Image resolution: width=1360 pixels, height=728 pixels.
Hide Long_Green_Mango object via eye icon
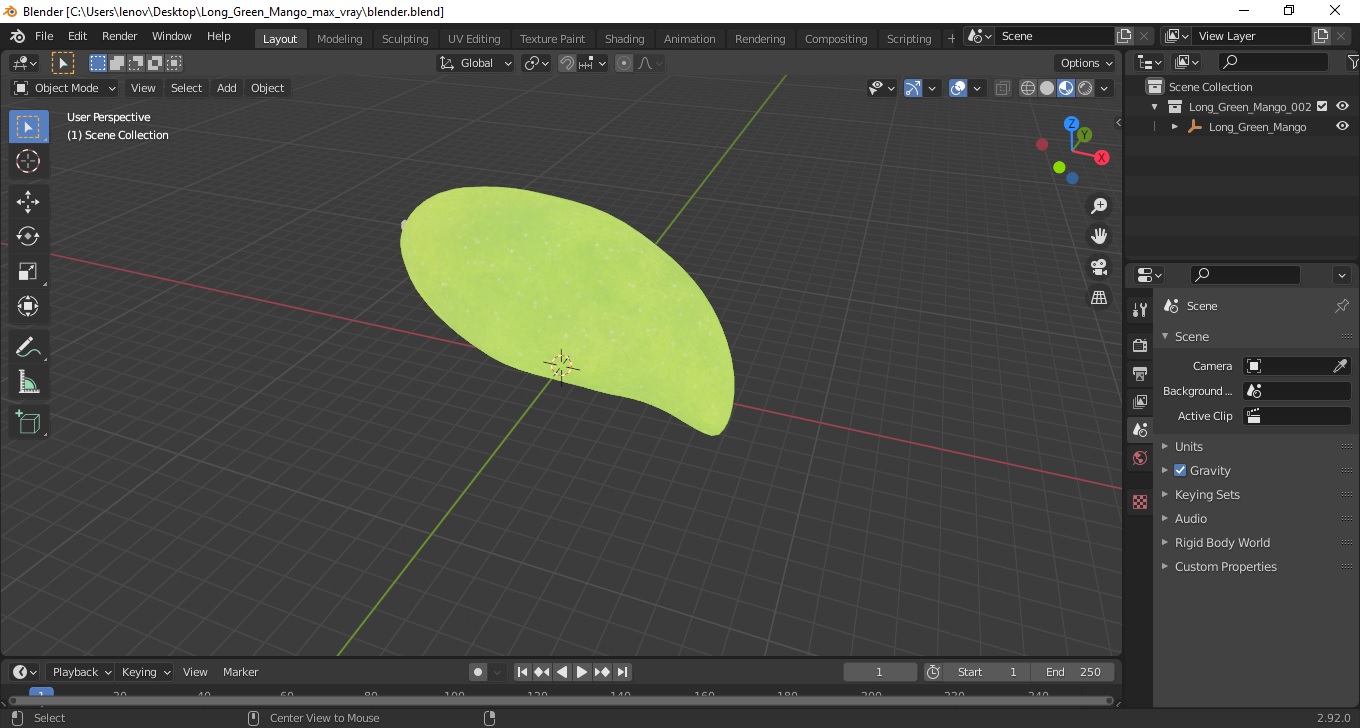tap(1342, 127)
